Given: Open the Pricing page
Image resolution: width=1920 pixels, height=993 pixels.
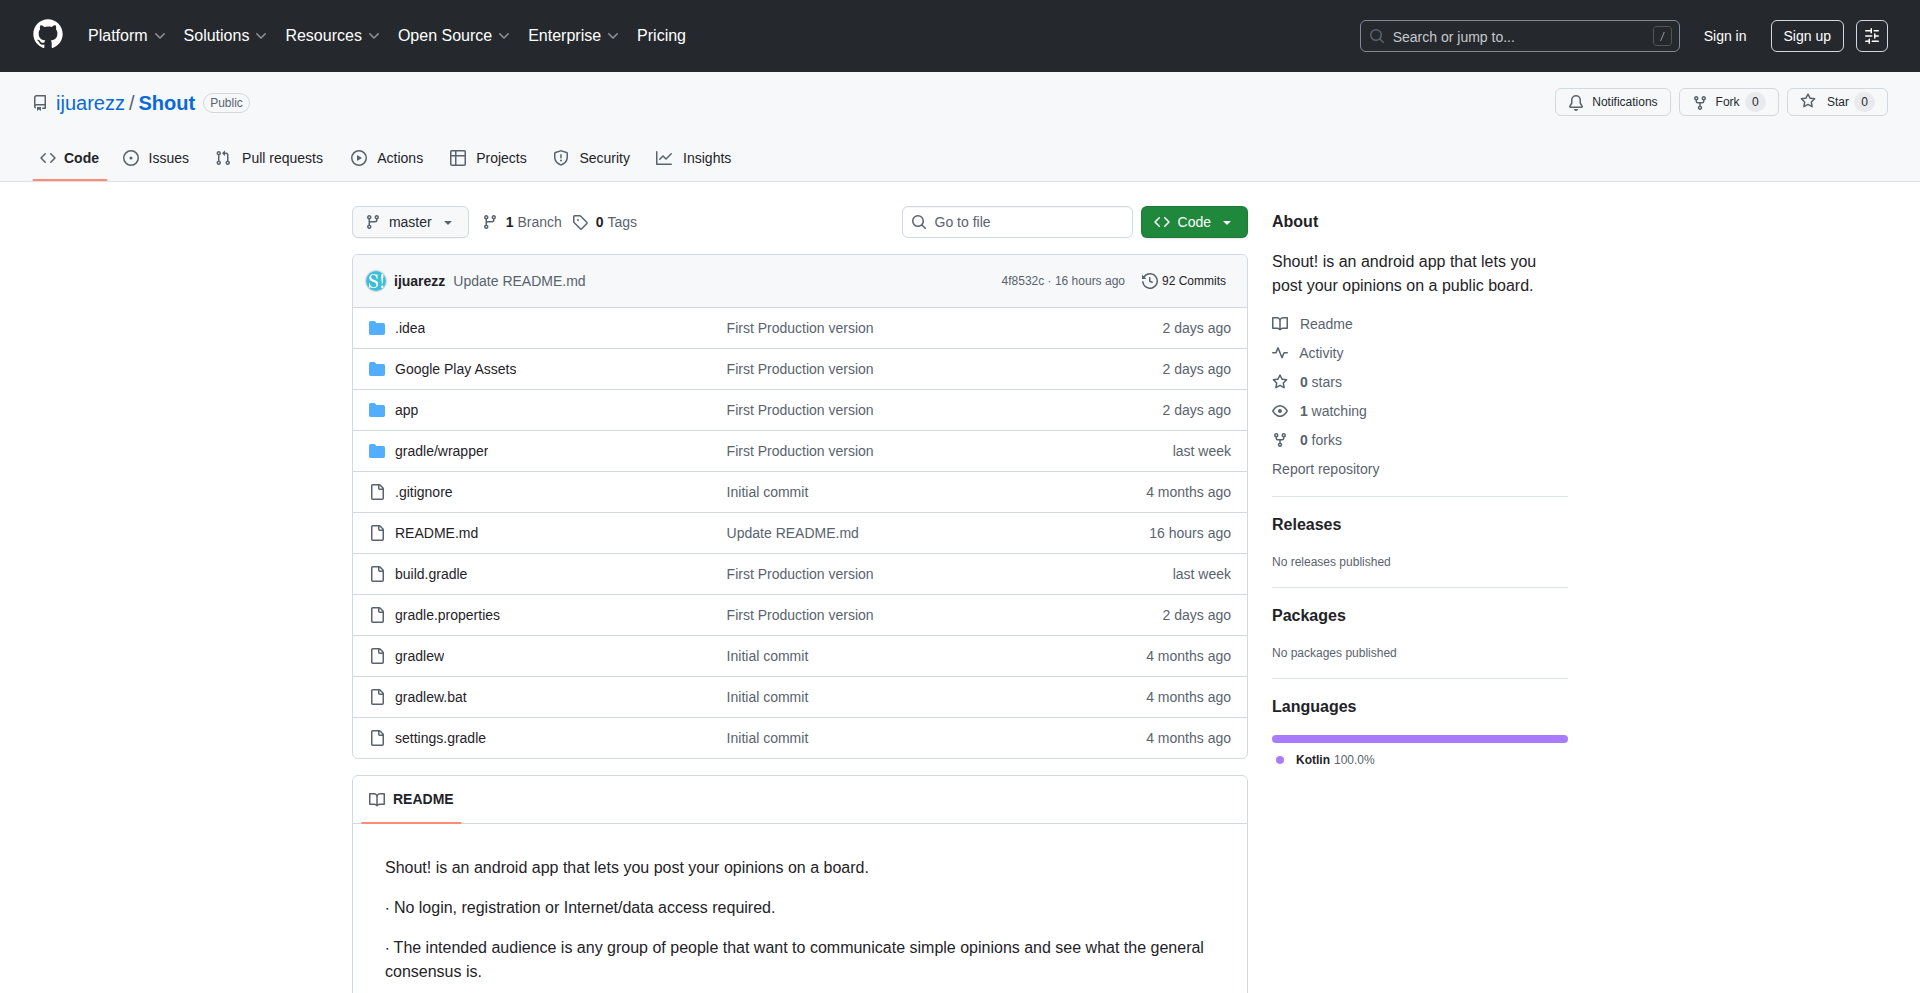Looking at the screenshot, I should coord(661,35).
